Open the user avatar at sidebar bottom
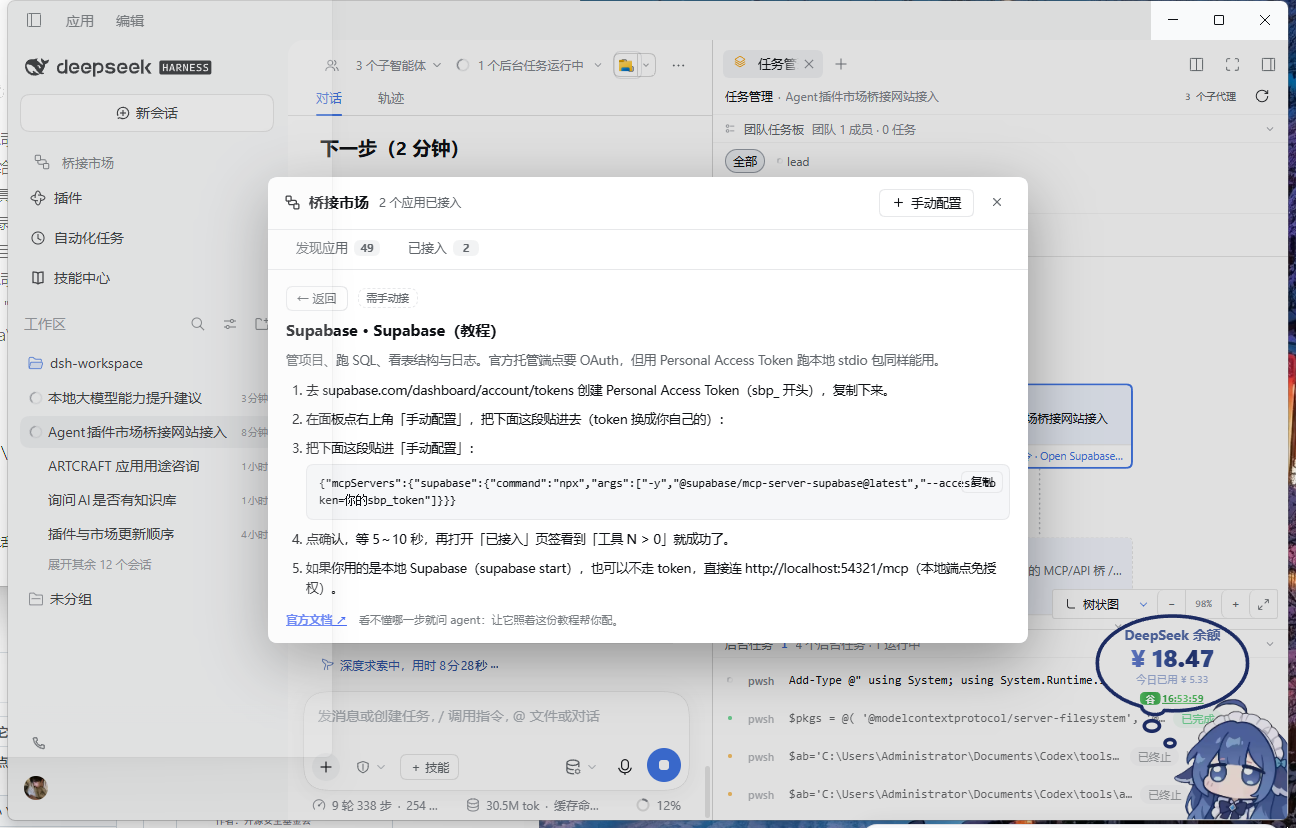The height and width of the screenshot is (828, 1296). click(x=36, y=787)
